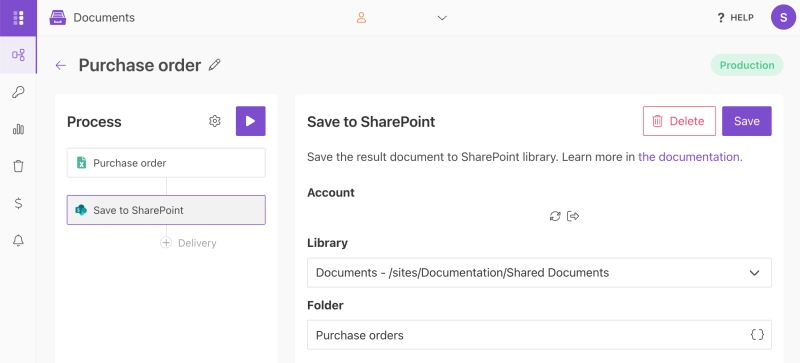
Task: Open the Library dropdown
Action: (539, 273)
